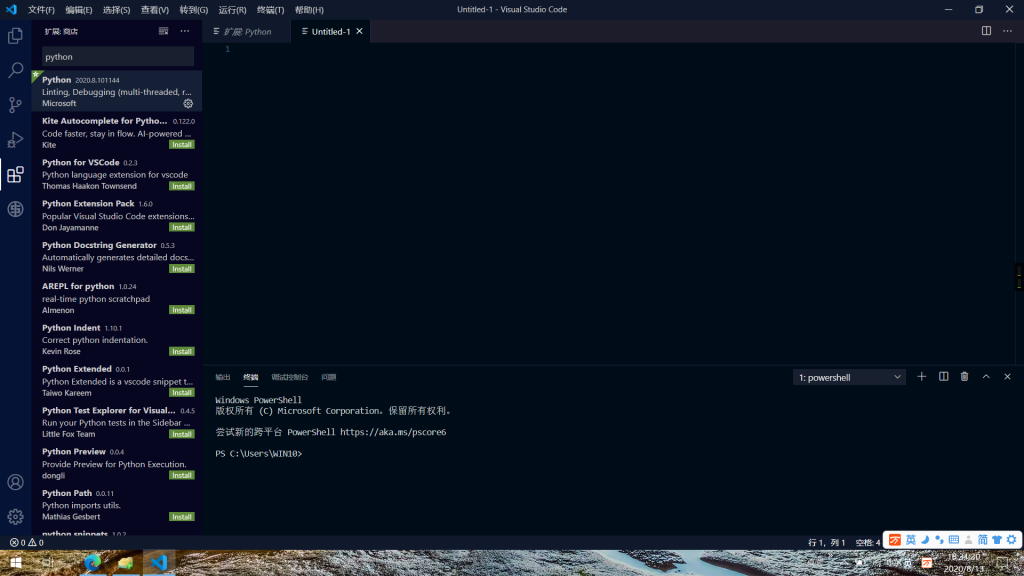This screenshot has height=576, width=1024.
Task: Open the Run and Debug view
Action: (x=15, y=139)
